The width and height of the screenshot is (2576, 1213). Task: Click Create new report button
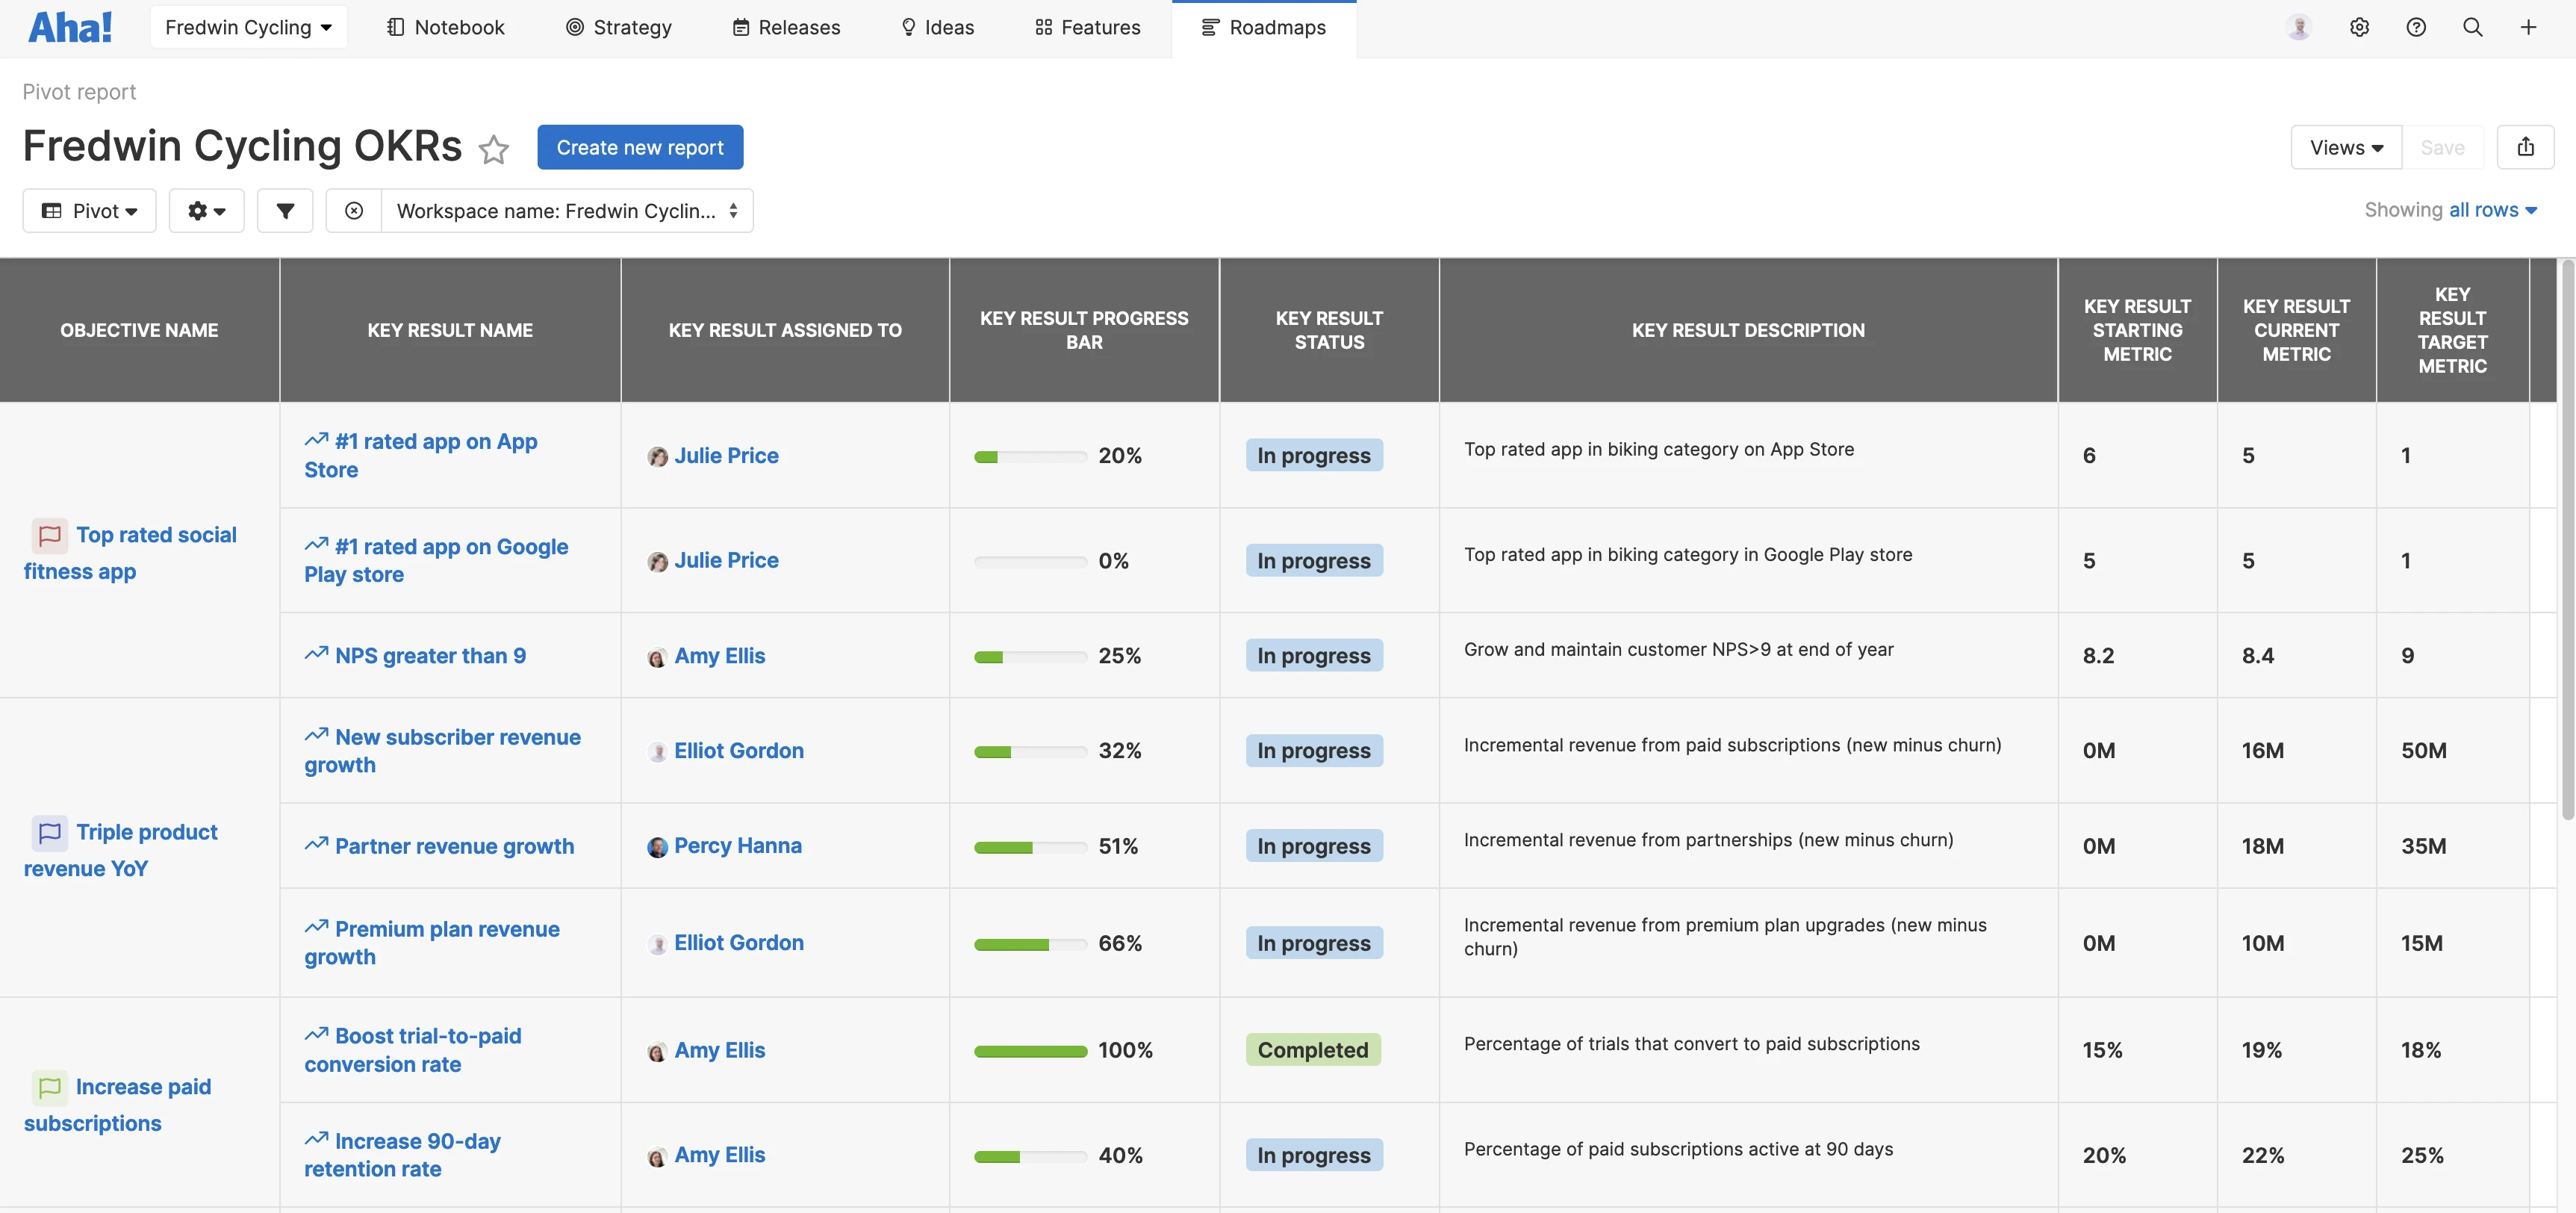pos(640,147)
